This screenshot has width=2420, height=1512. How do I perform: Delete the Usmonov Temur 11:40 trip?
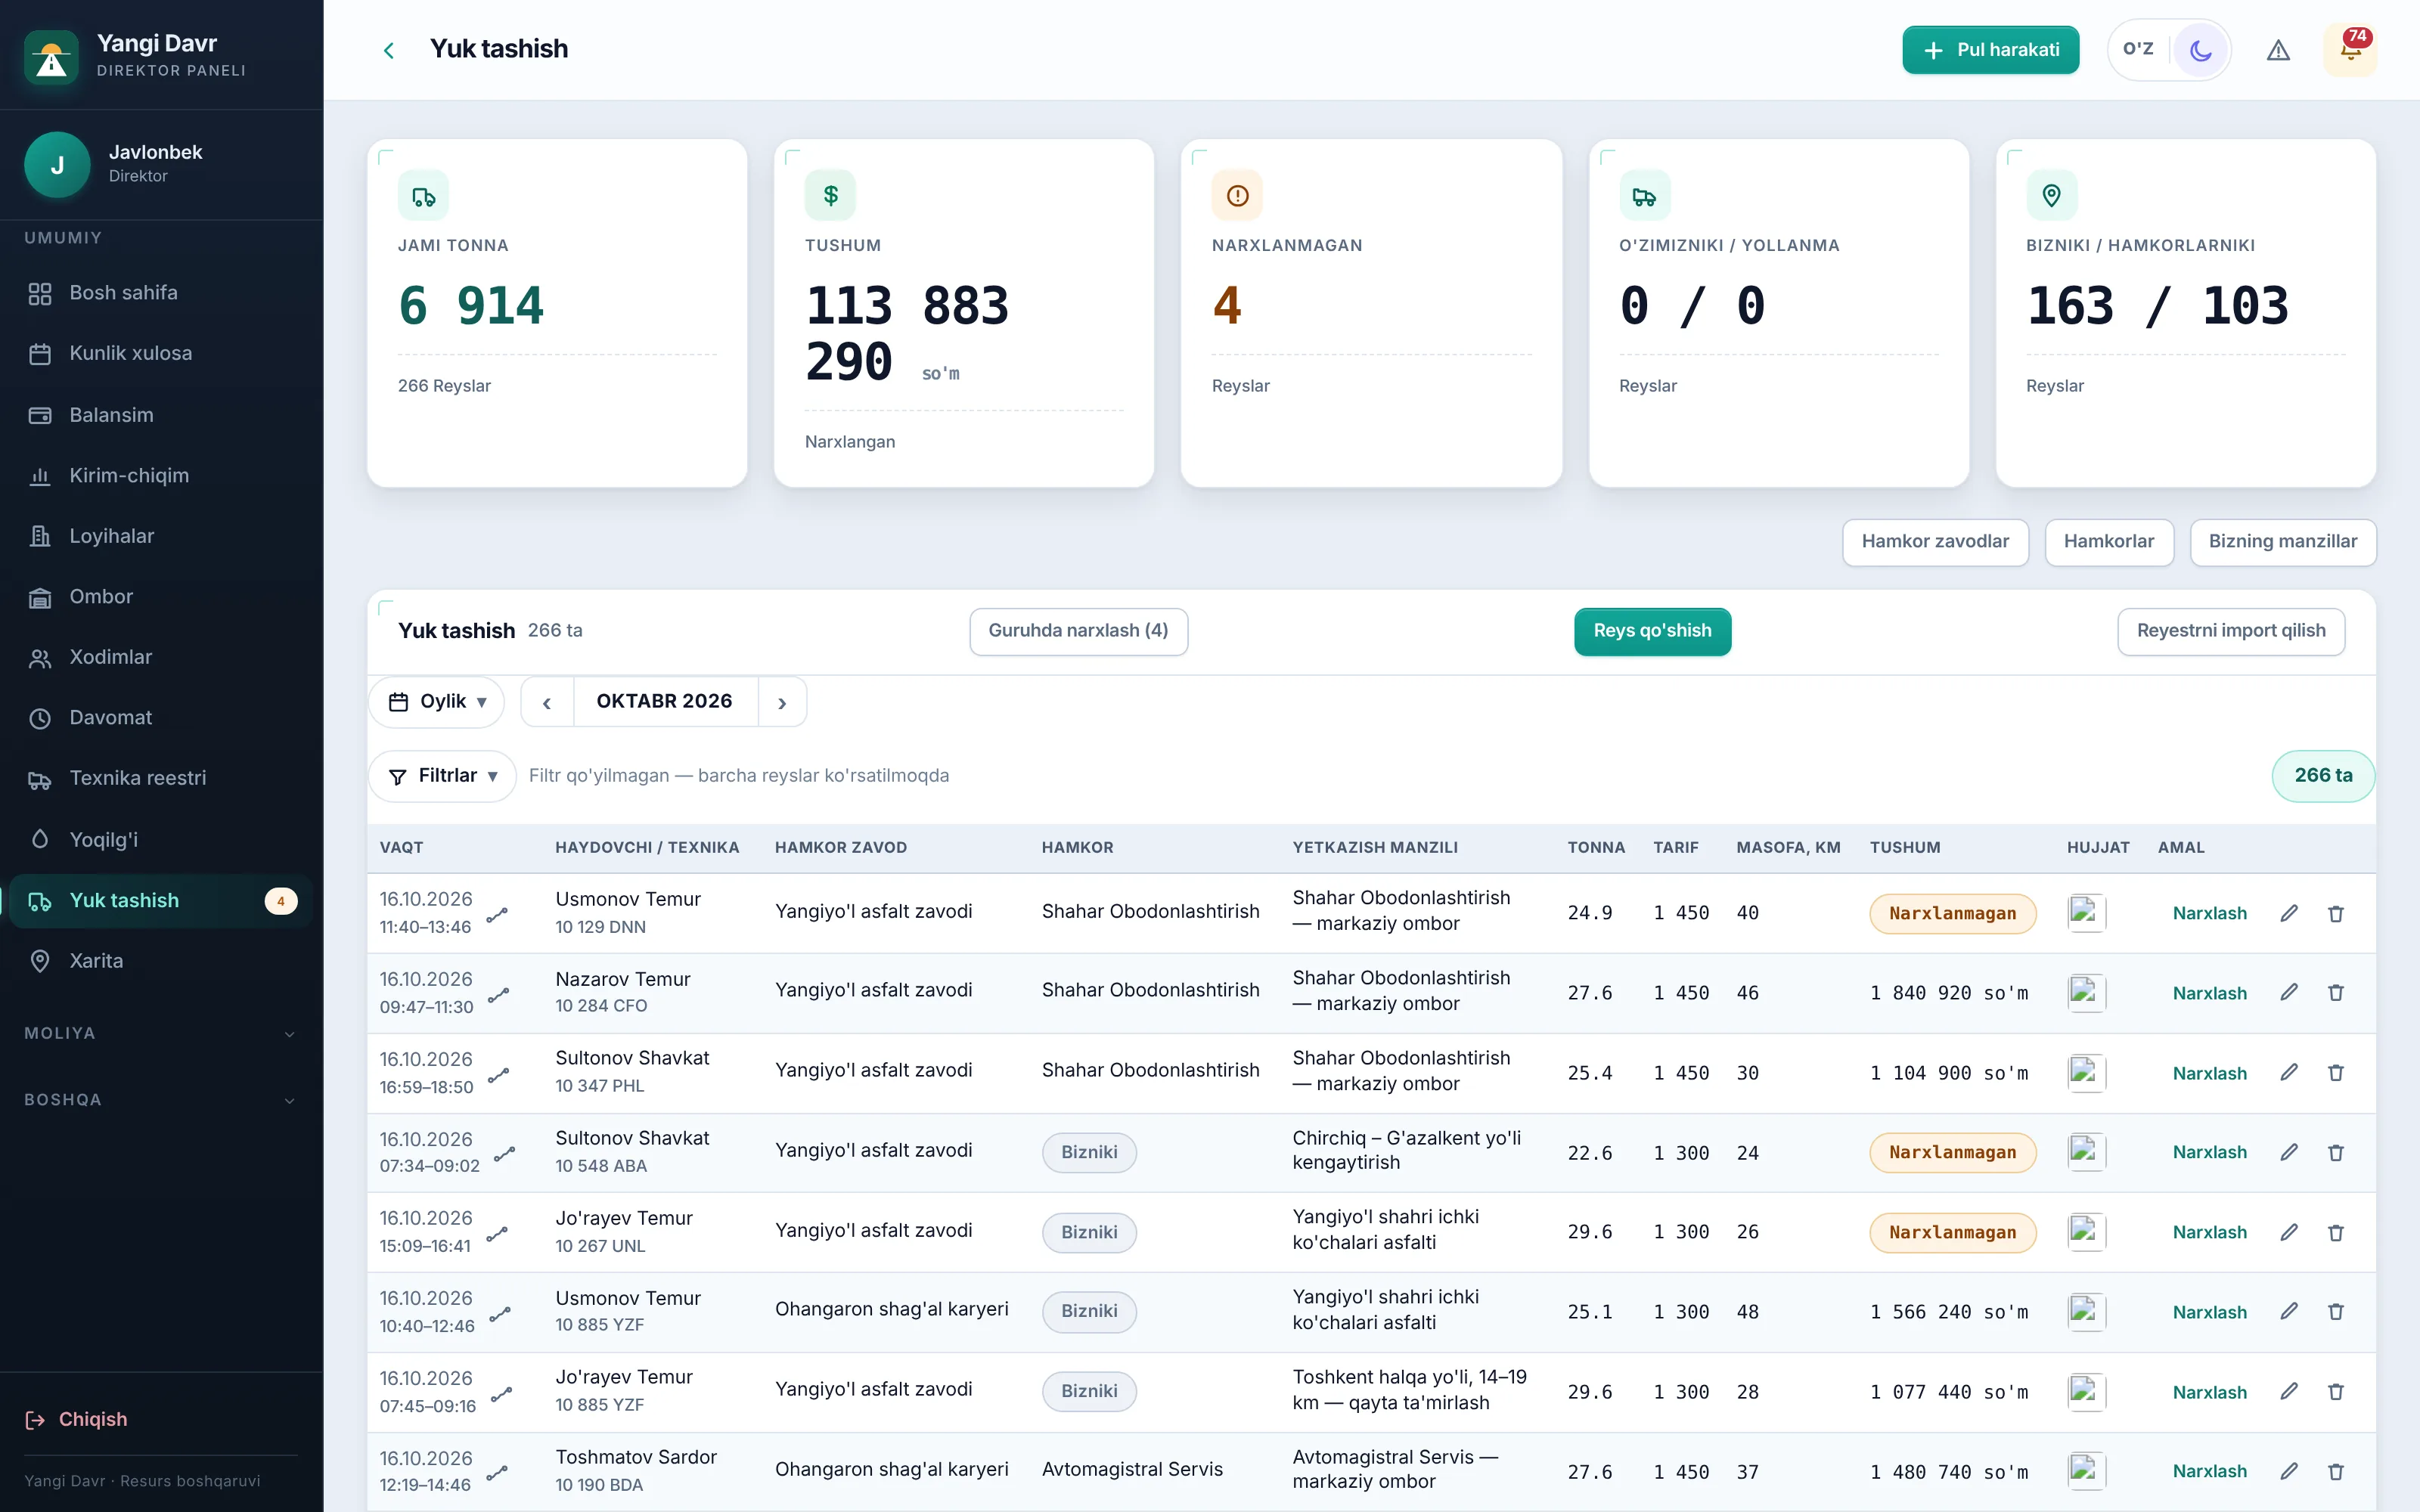tap(2336, 913)
